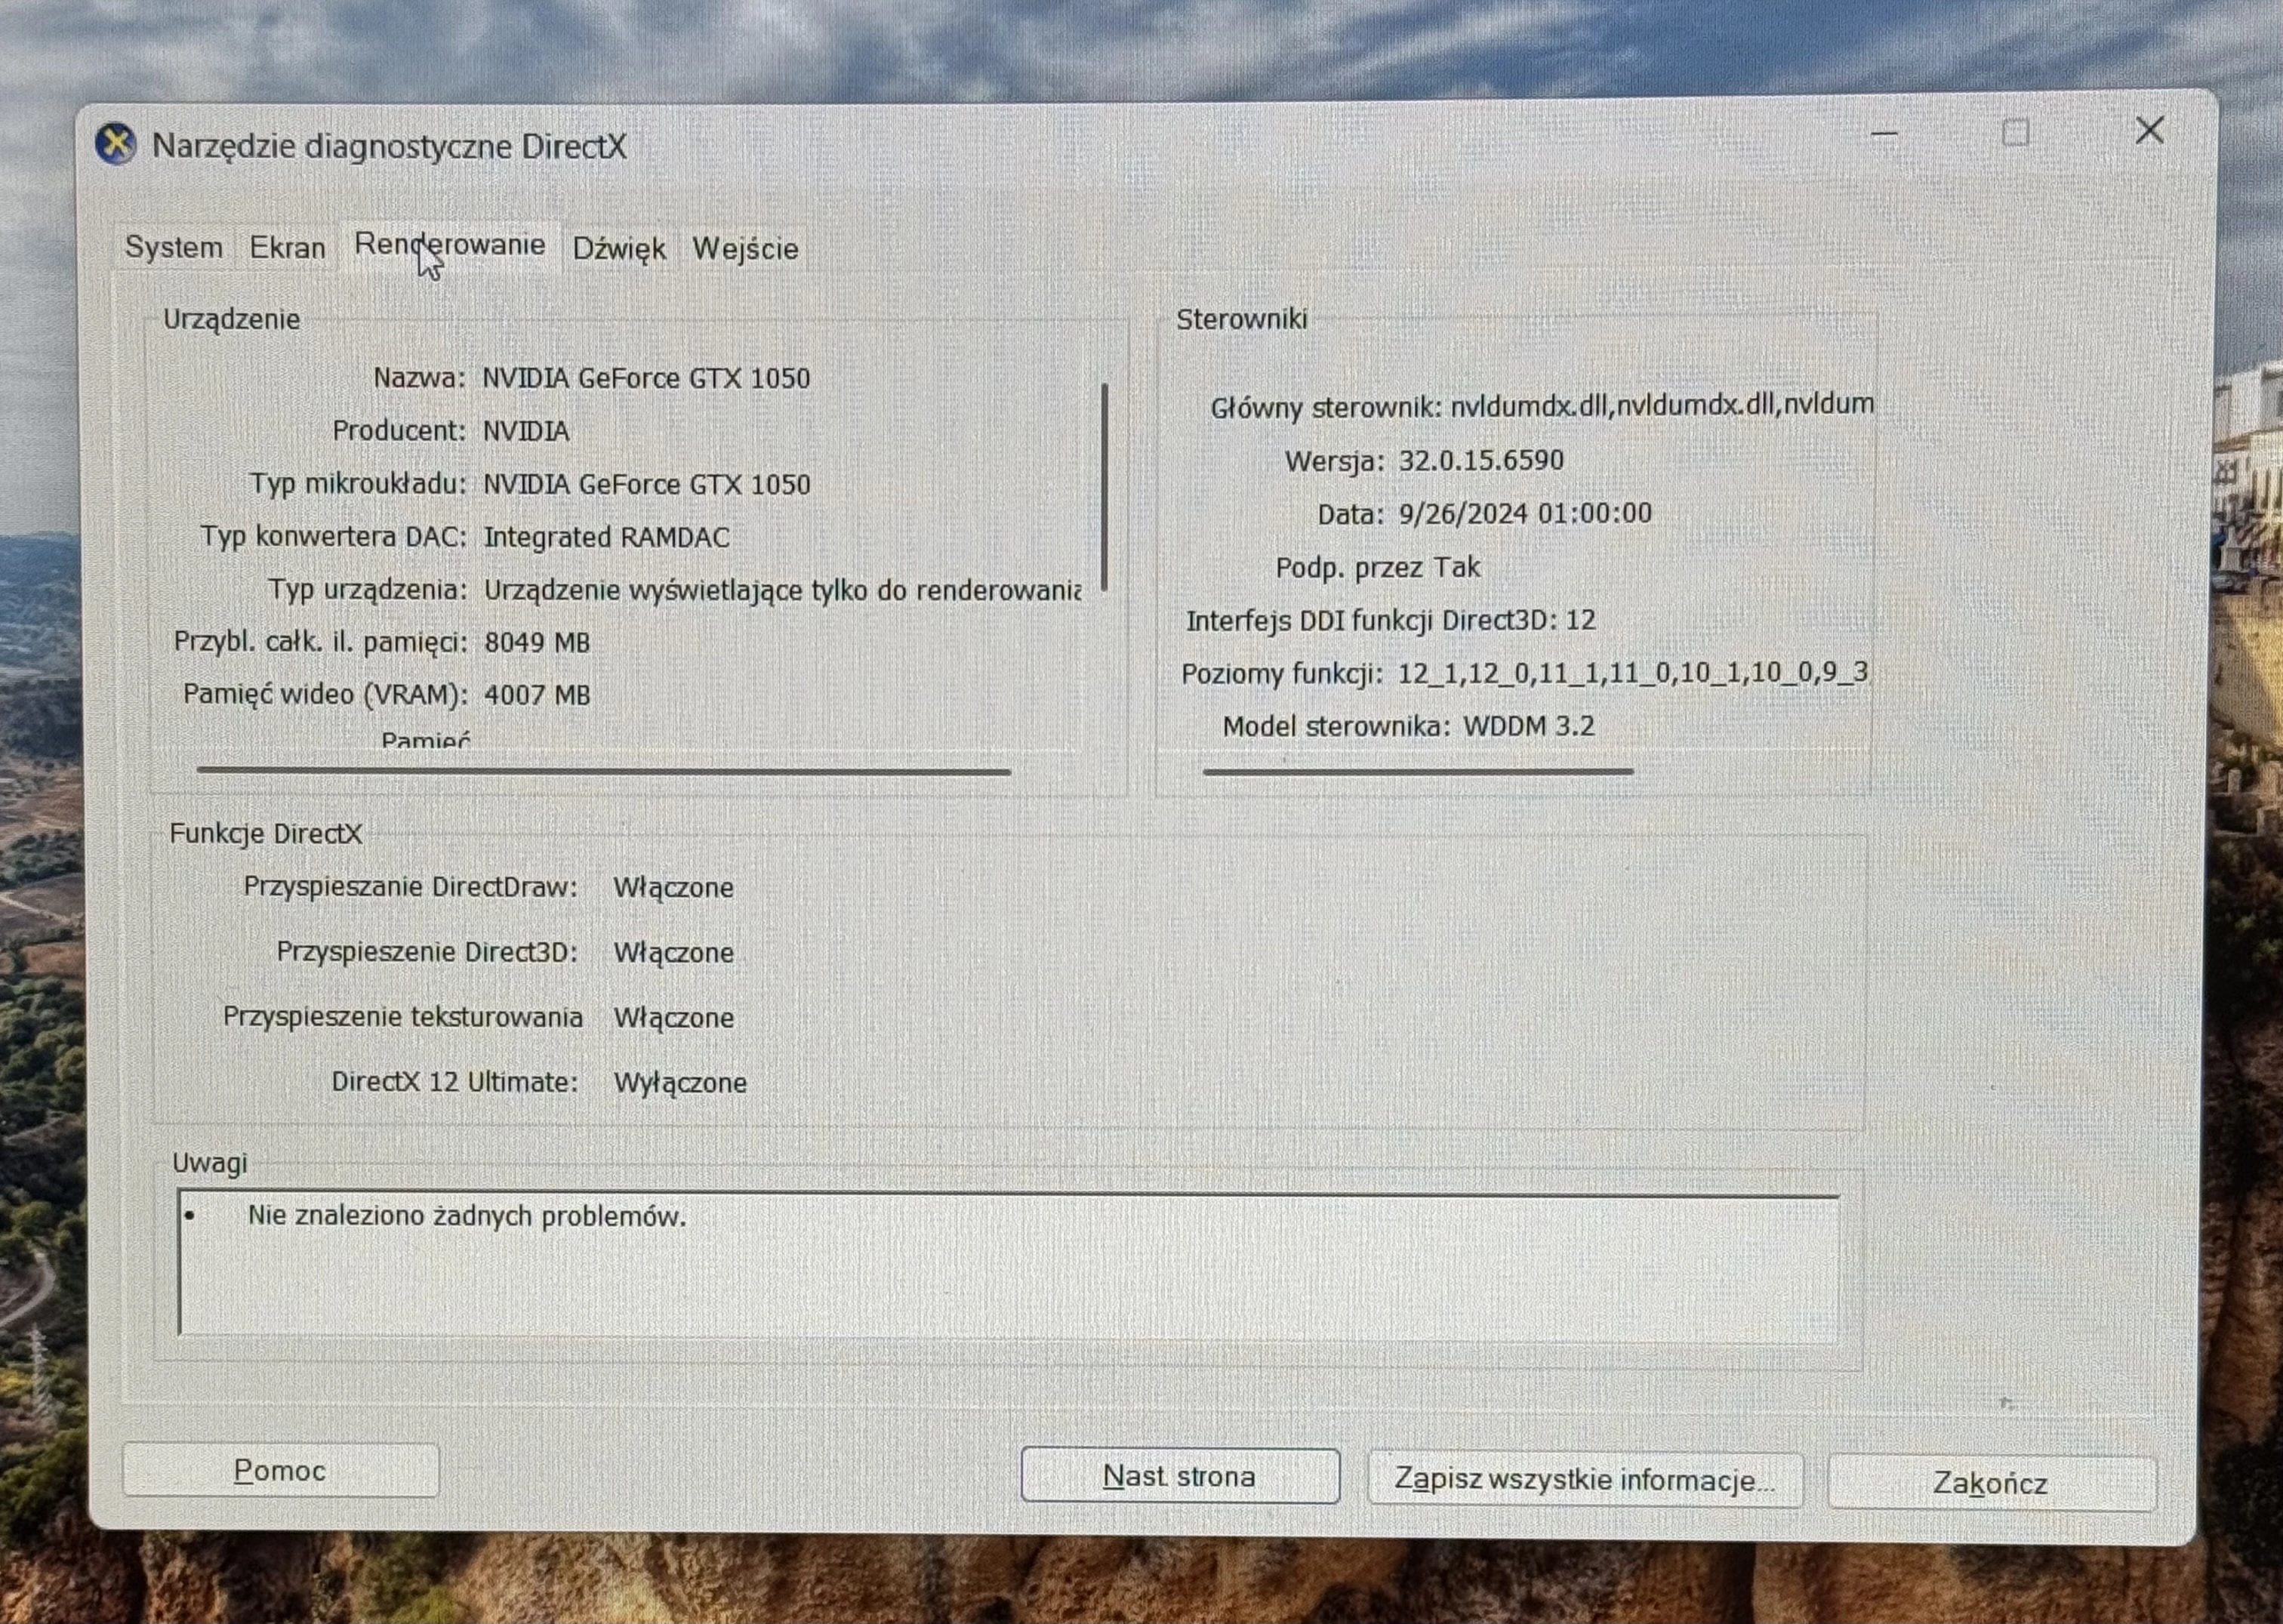2283x1624 pixels.
Task: Click the Główny sterownik nvldumdx.dll value
Action: pyautogui.click(x=1662, y=405)
